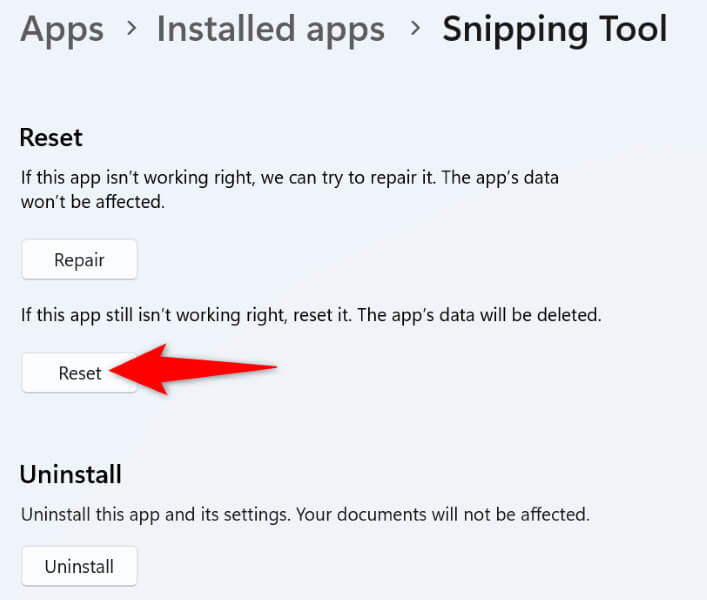Click the Repair button
The width and height of the screenshot is (707, 600).
point(79,260)
